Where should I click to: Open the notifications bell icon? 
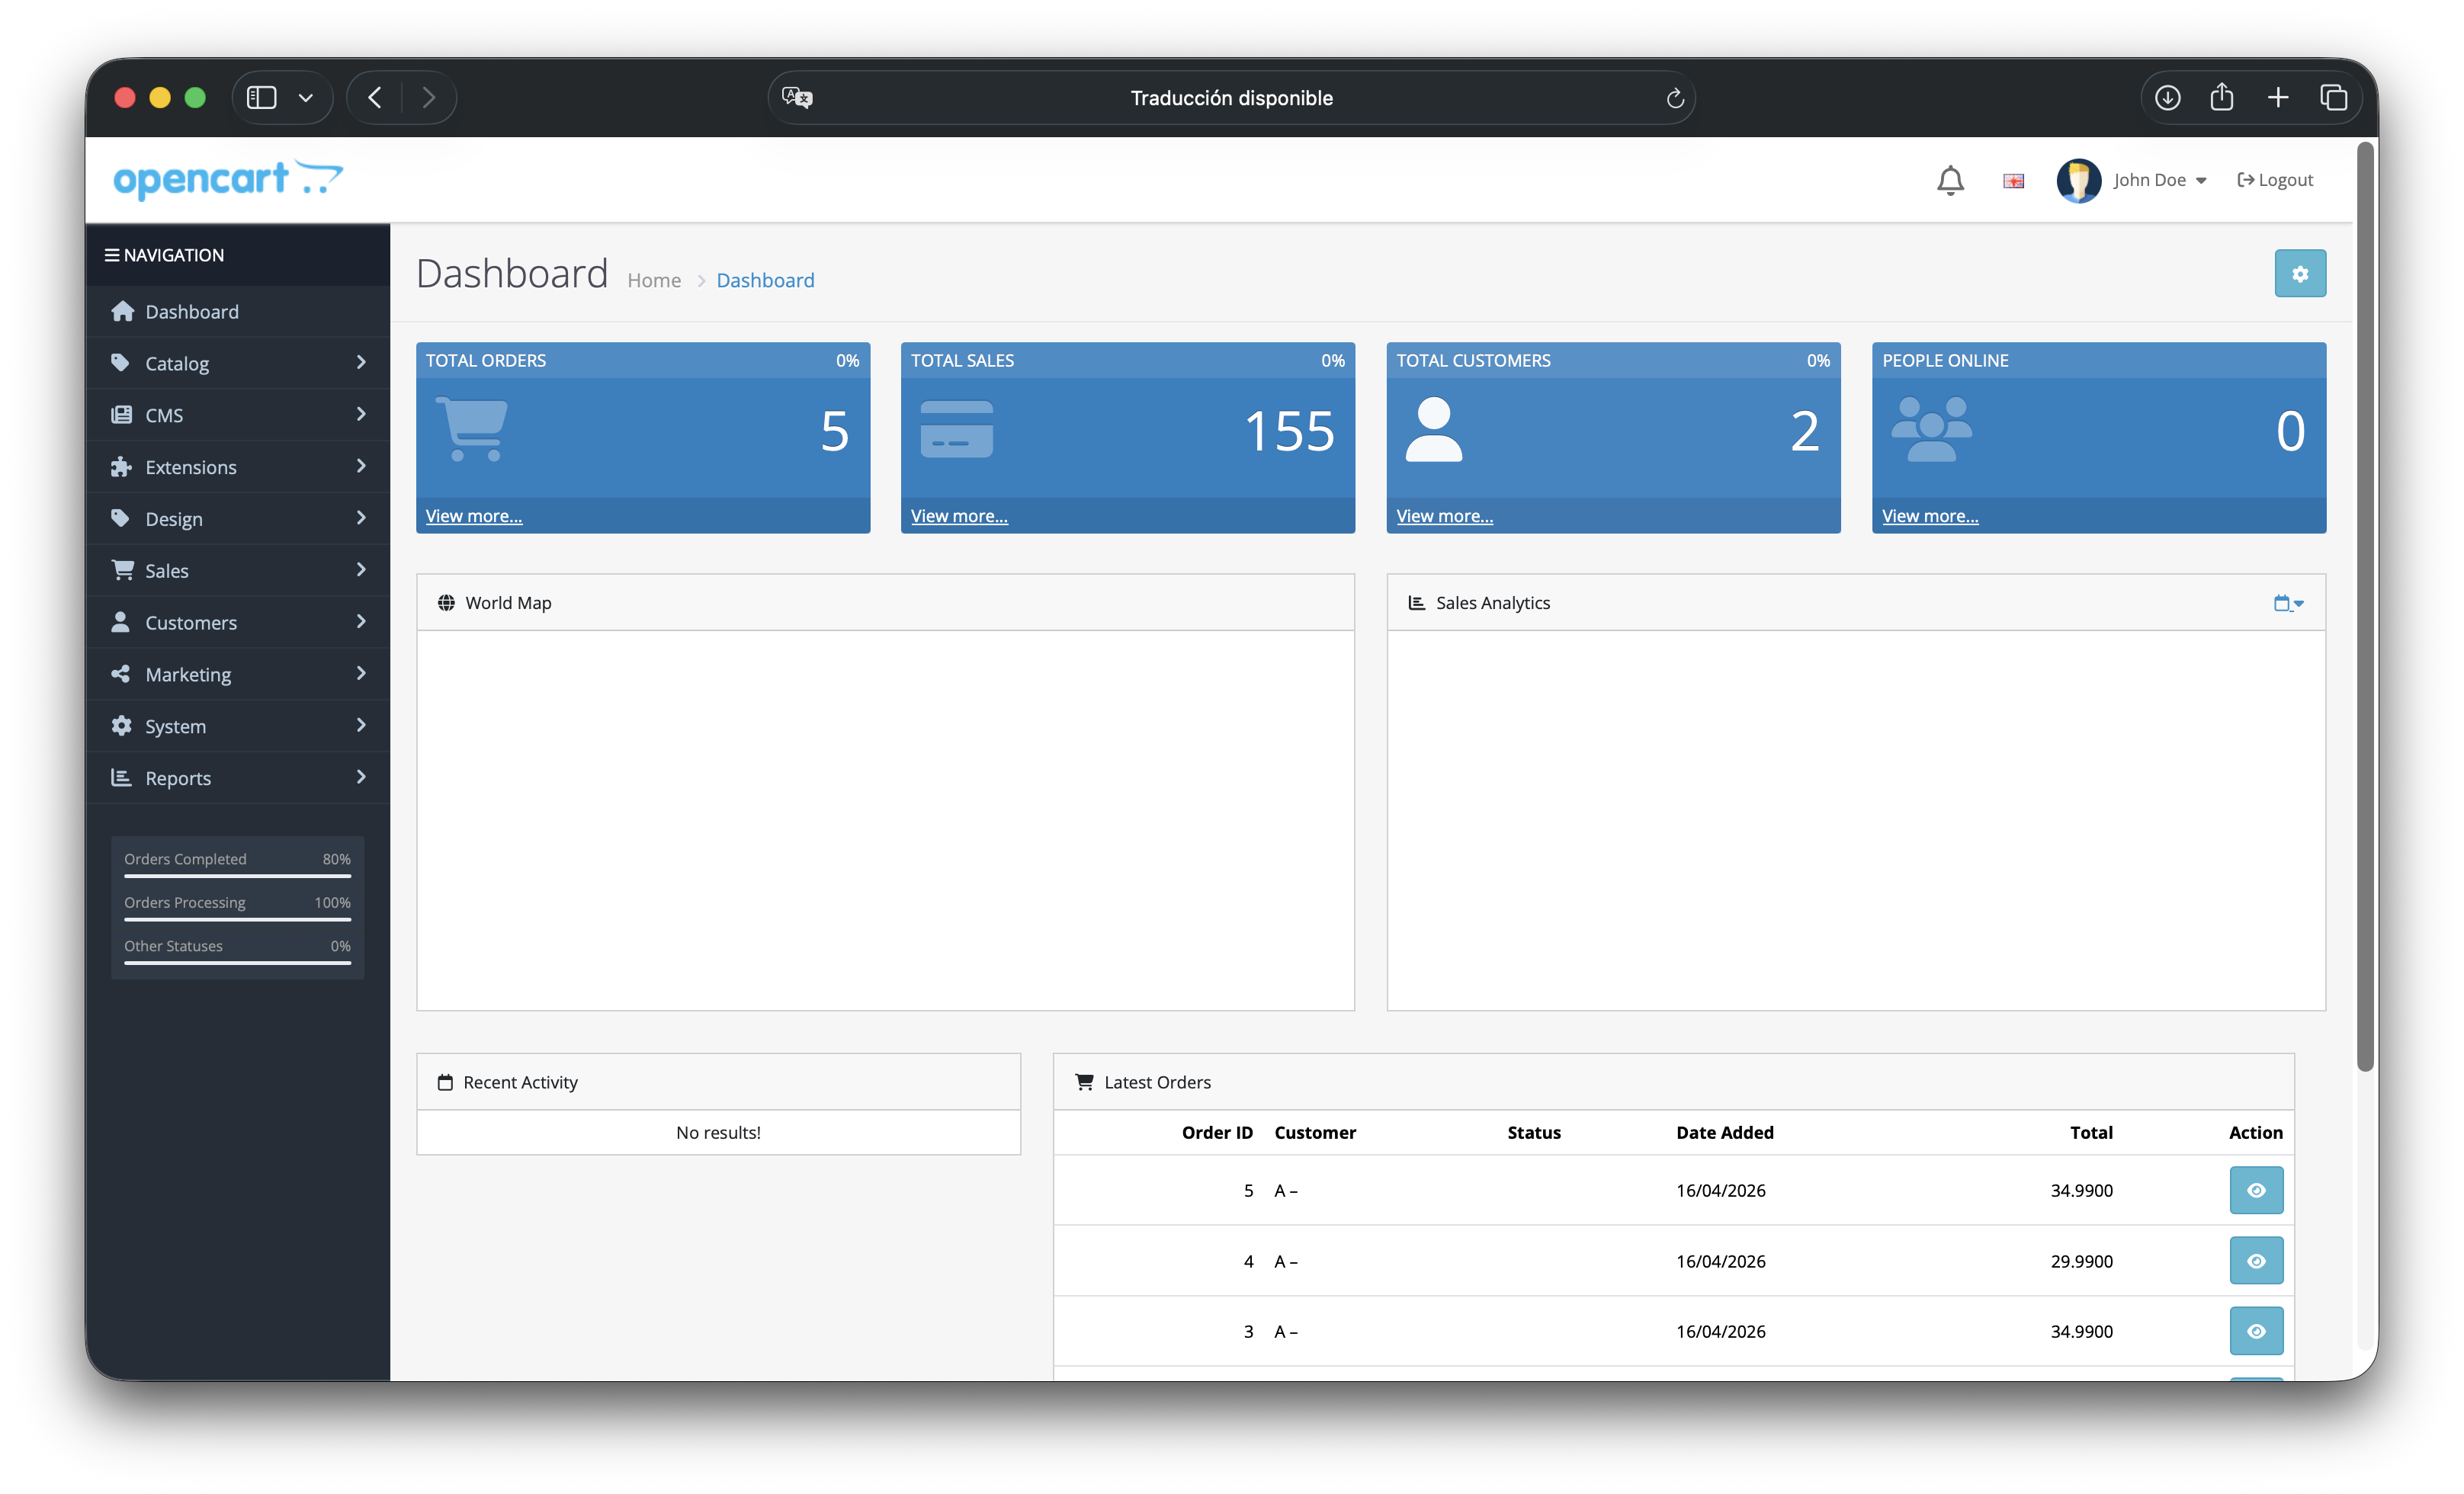1950,180
